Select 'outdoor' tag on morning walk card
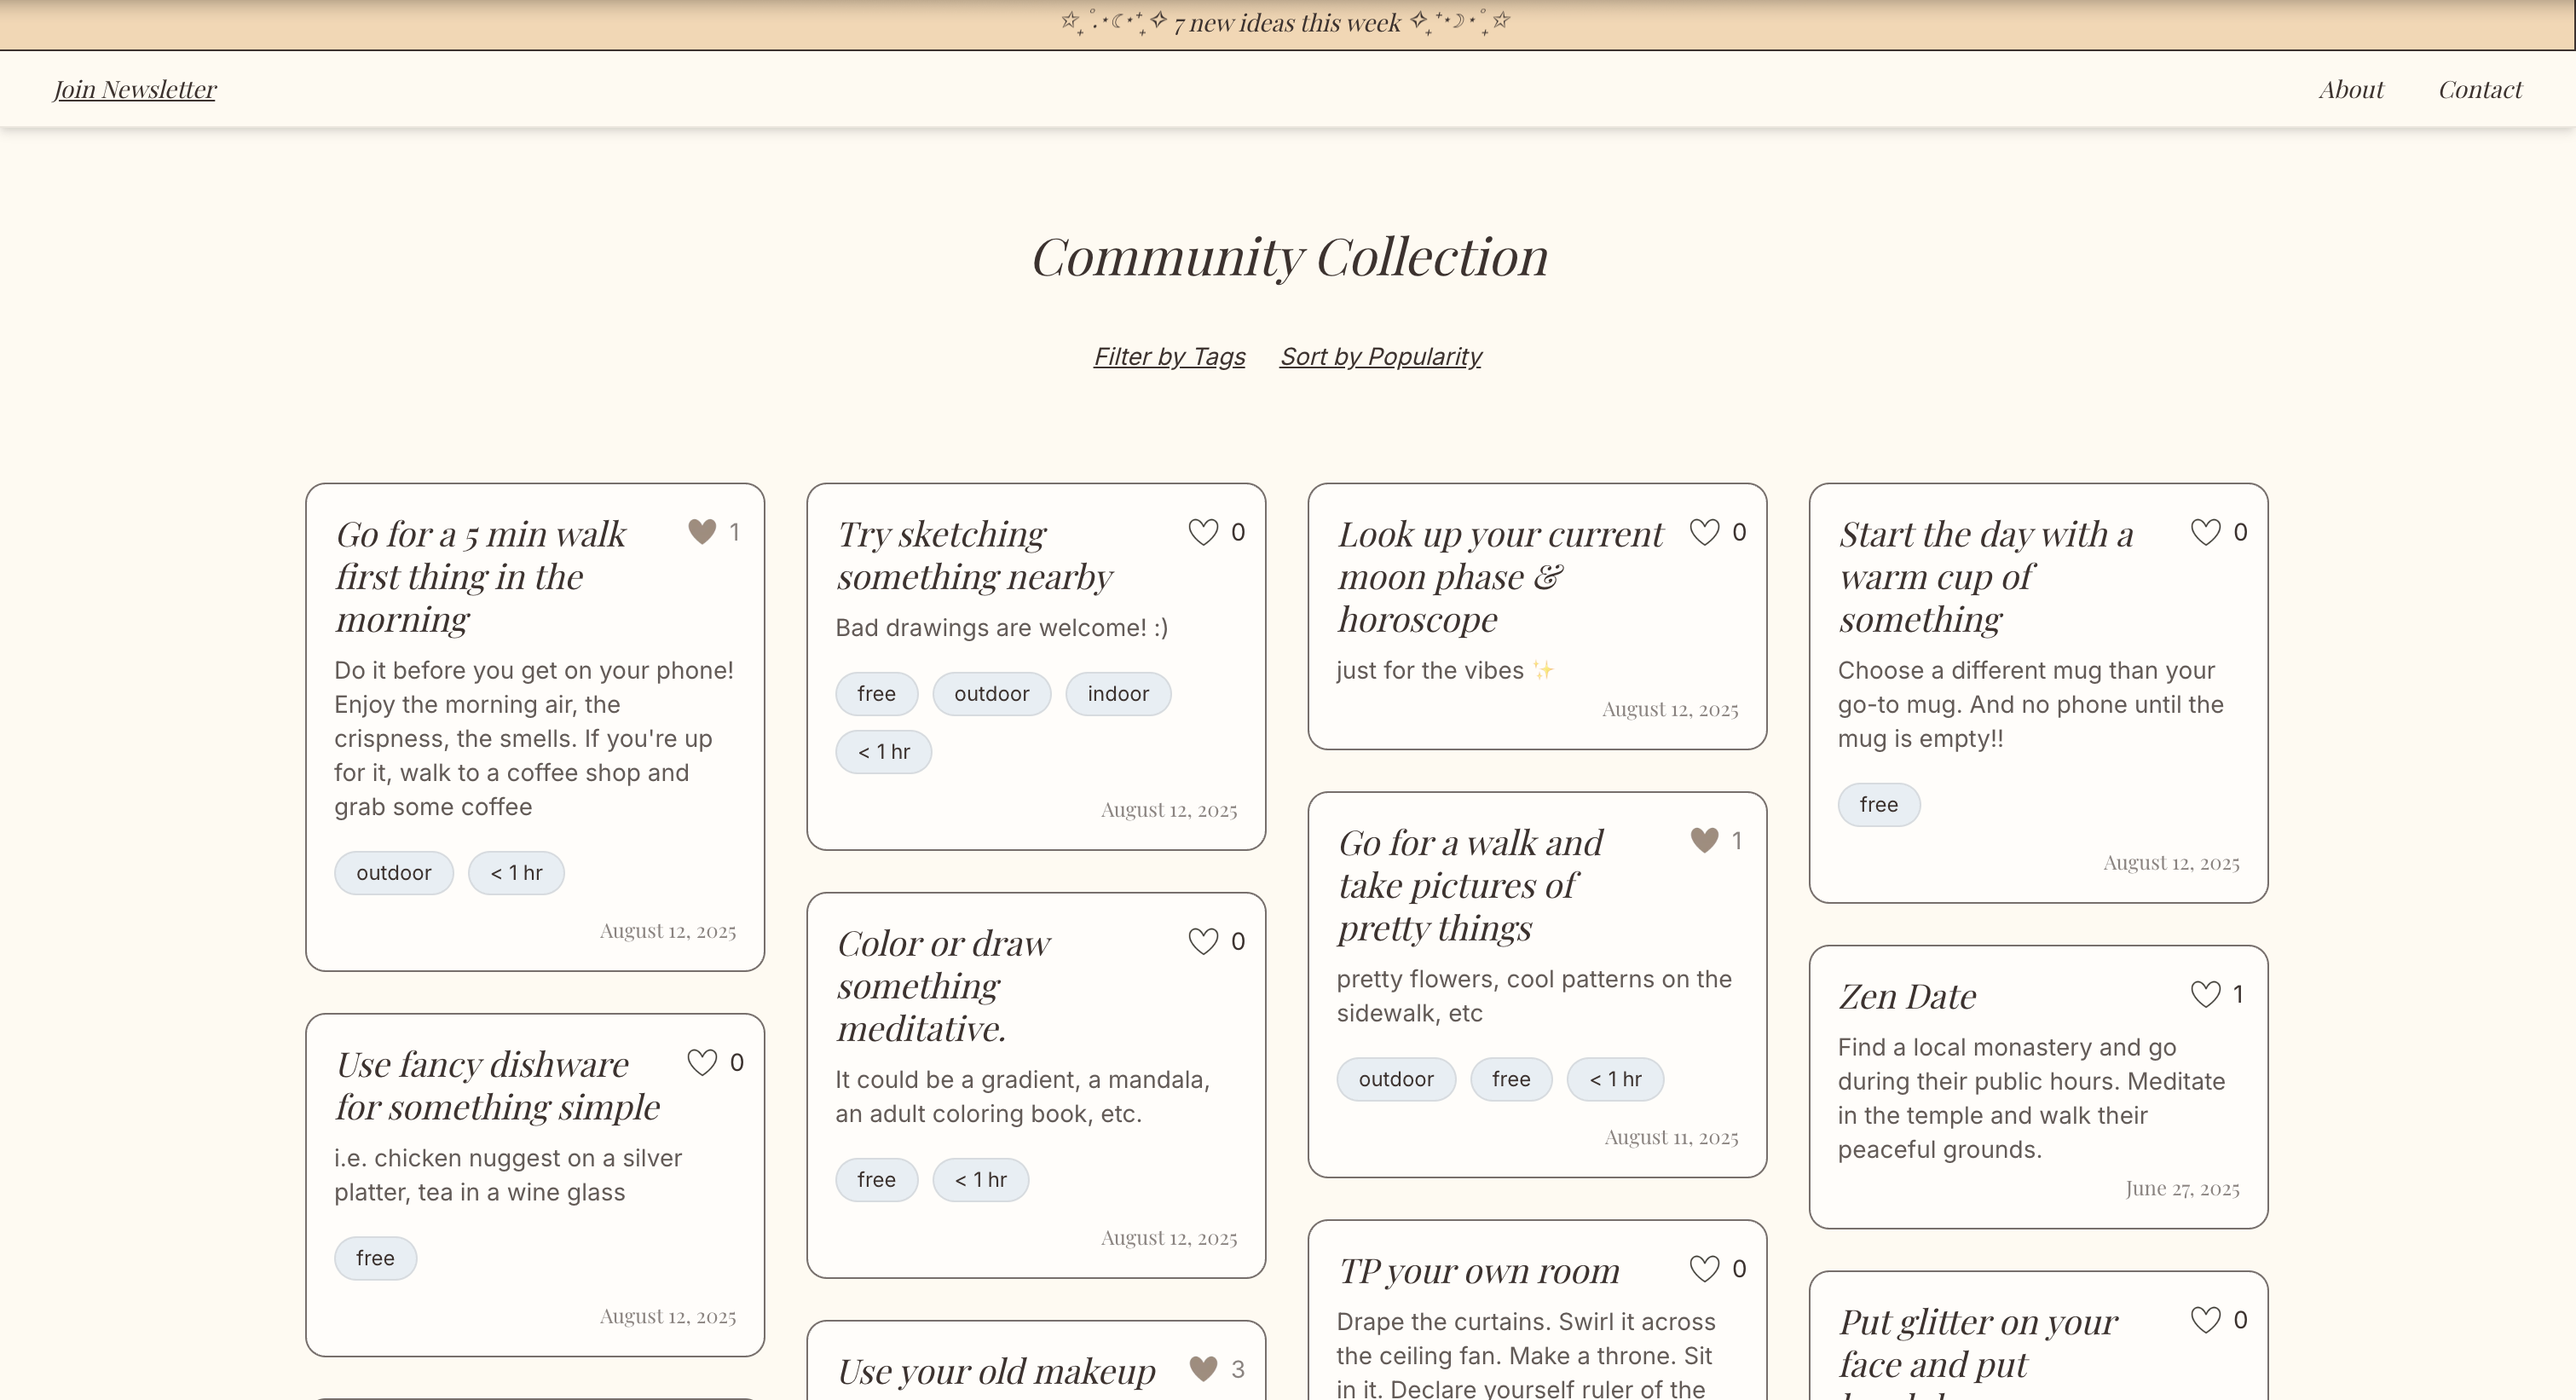The height and width of the screenshot is (1400, 2576). 394,873
